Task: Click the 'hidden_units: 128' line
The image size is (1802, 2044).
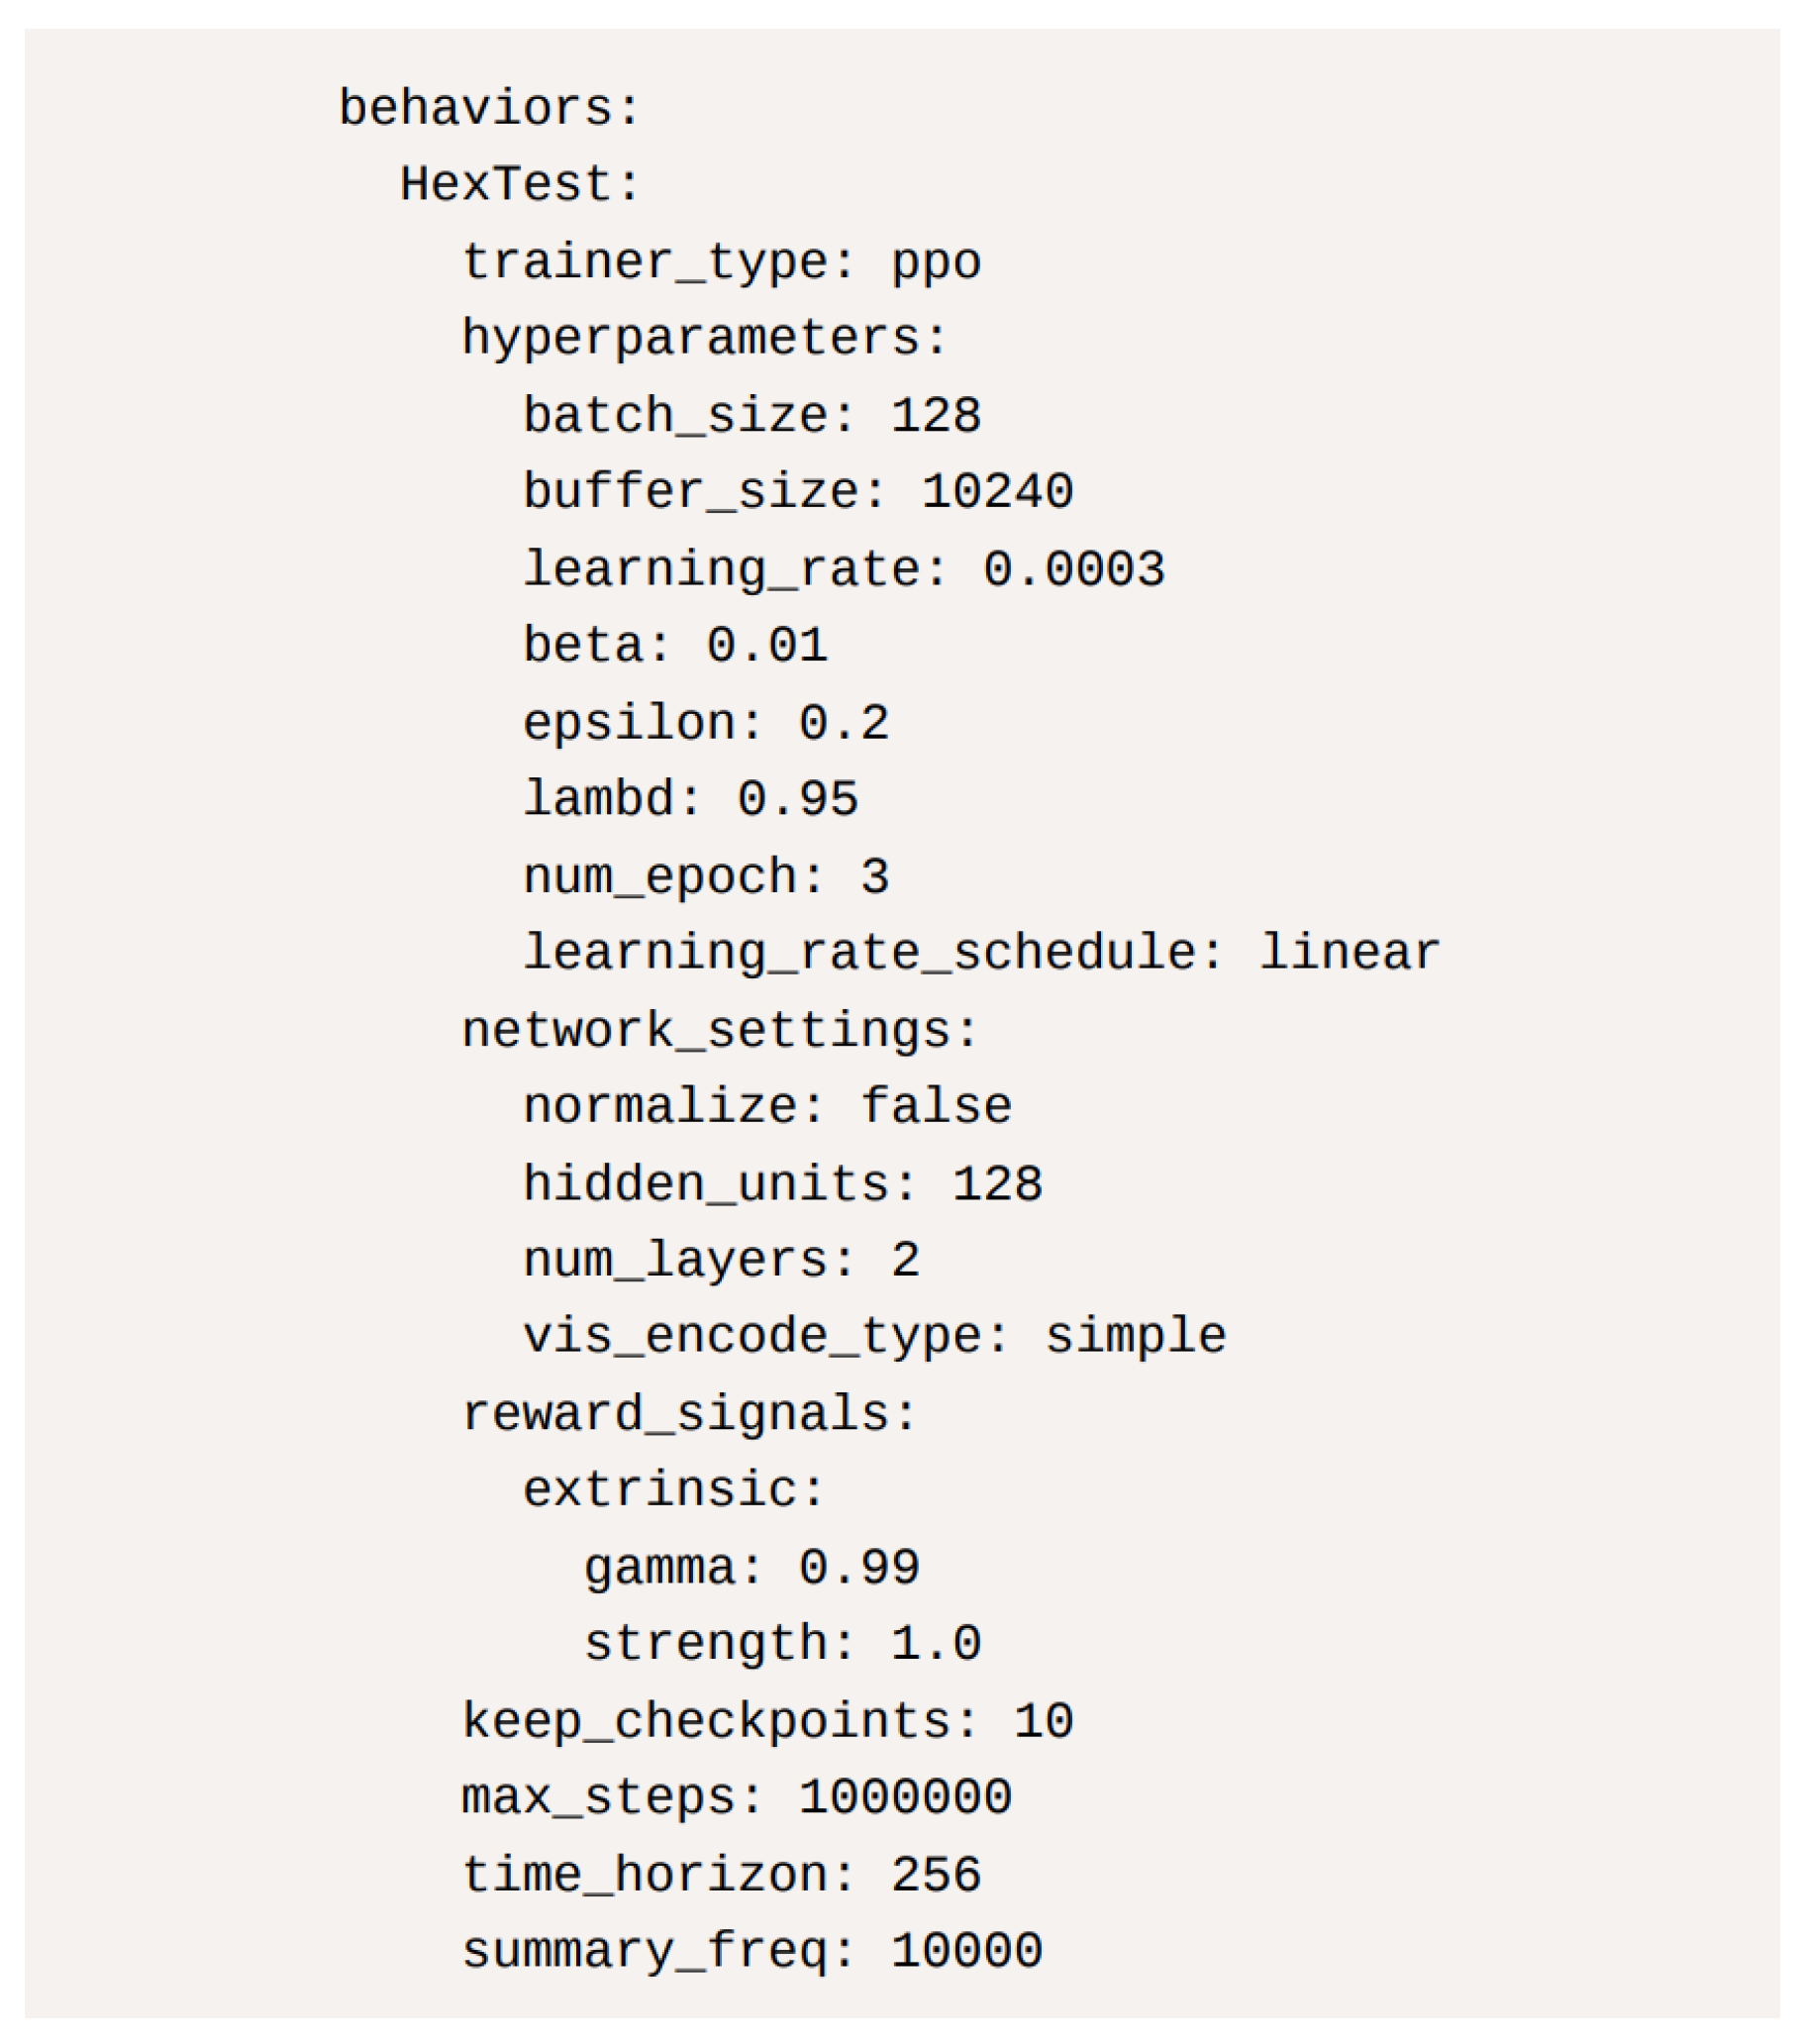Action: [x=783, y=1185]
